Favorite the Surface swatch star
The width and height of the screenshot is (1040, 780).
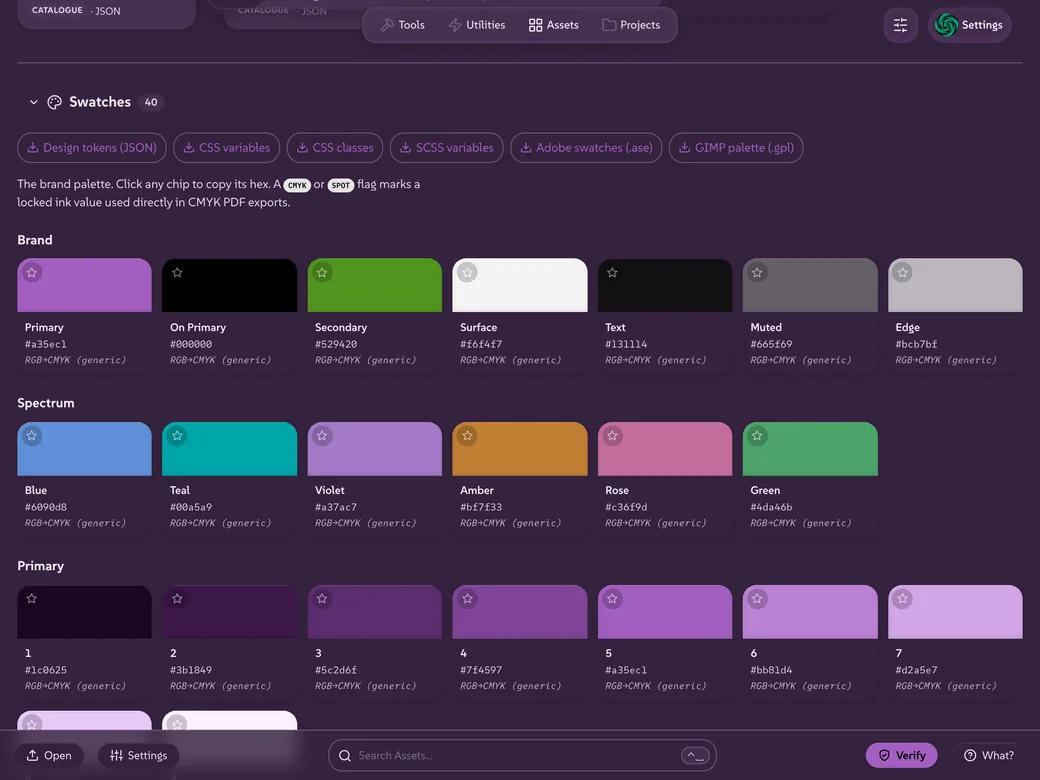click(x=468, y=273)
